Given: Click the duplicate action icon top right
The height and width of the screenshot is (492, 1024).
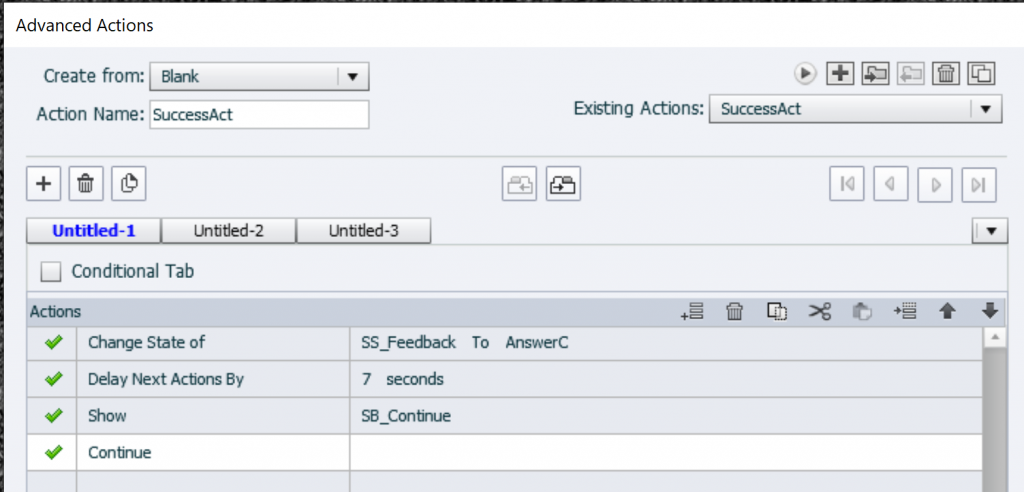Looking at the screenshot, I should click(982, 73).
